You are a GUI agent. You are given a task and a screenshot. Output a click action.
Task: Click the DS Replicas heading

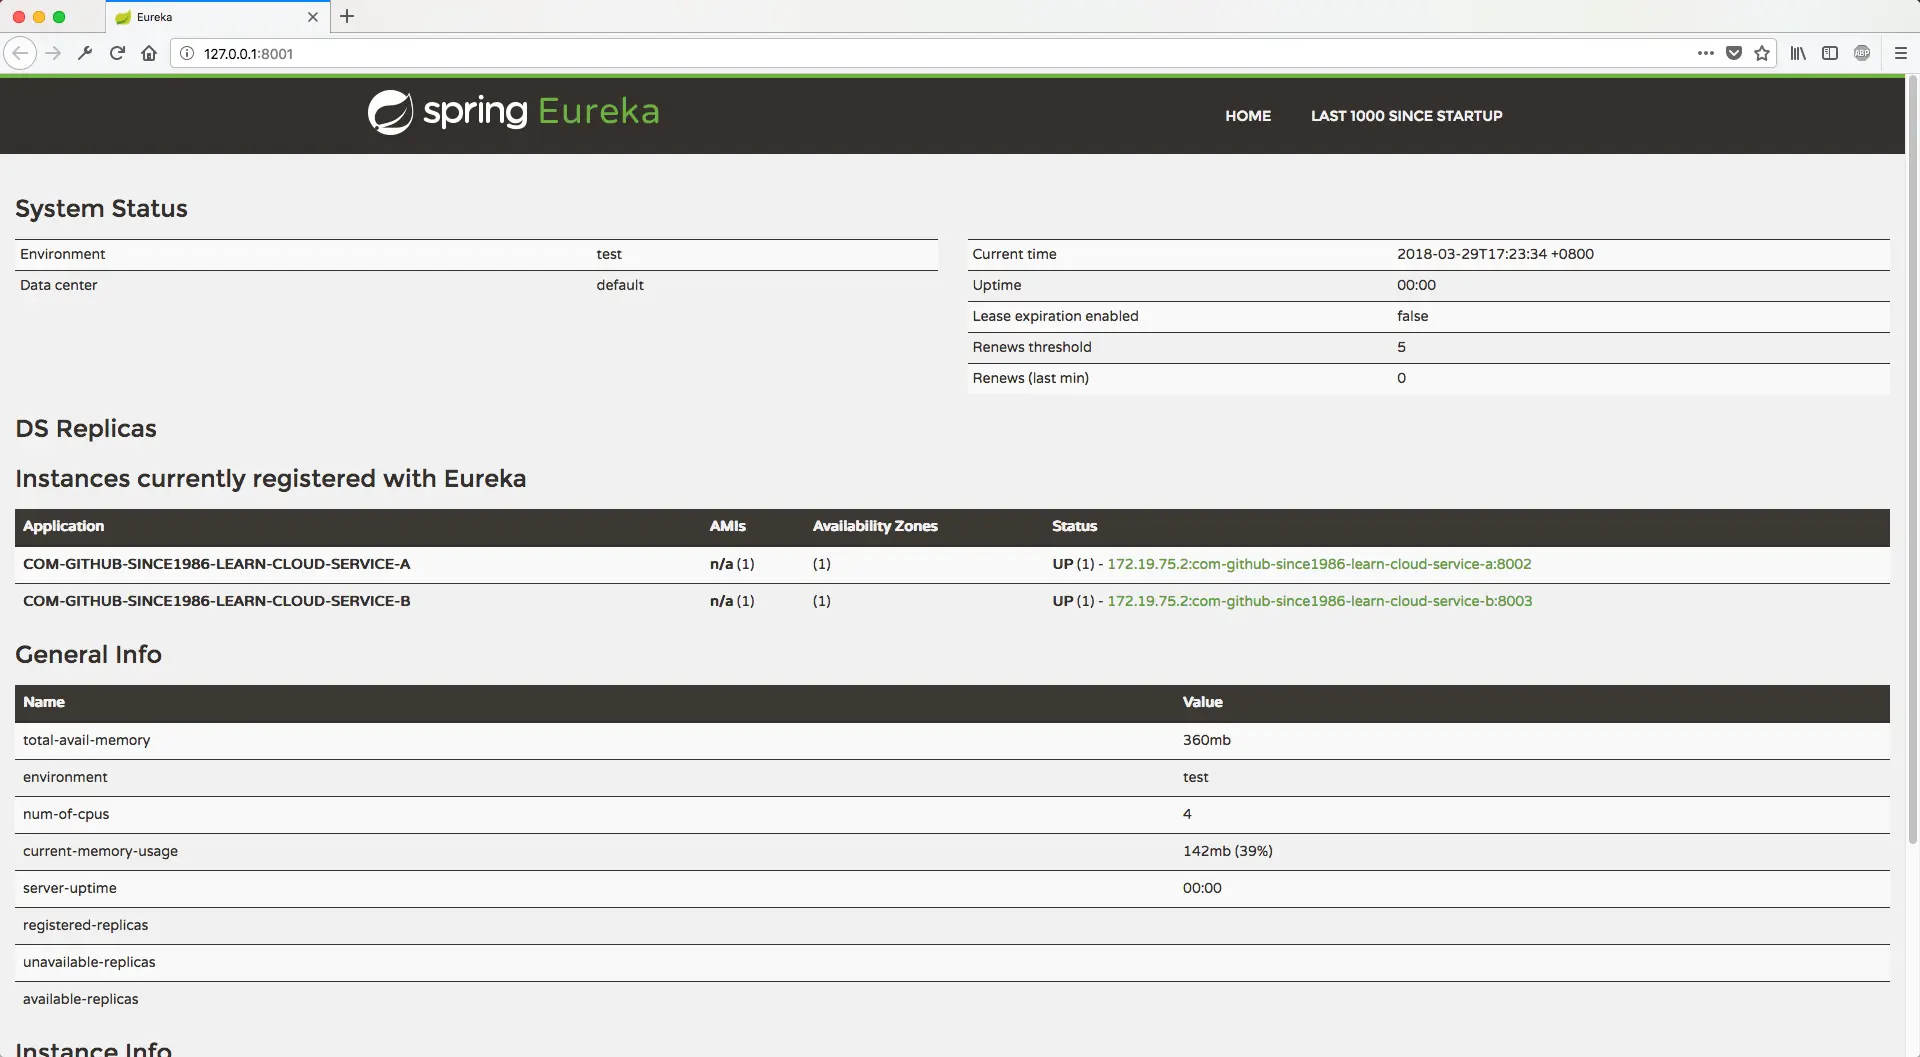coord(86,428)
